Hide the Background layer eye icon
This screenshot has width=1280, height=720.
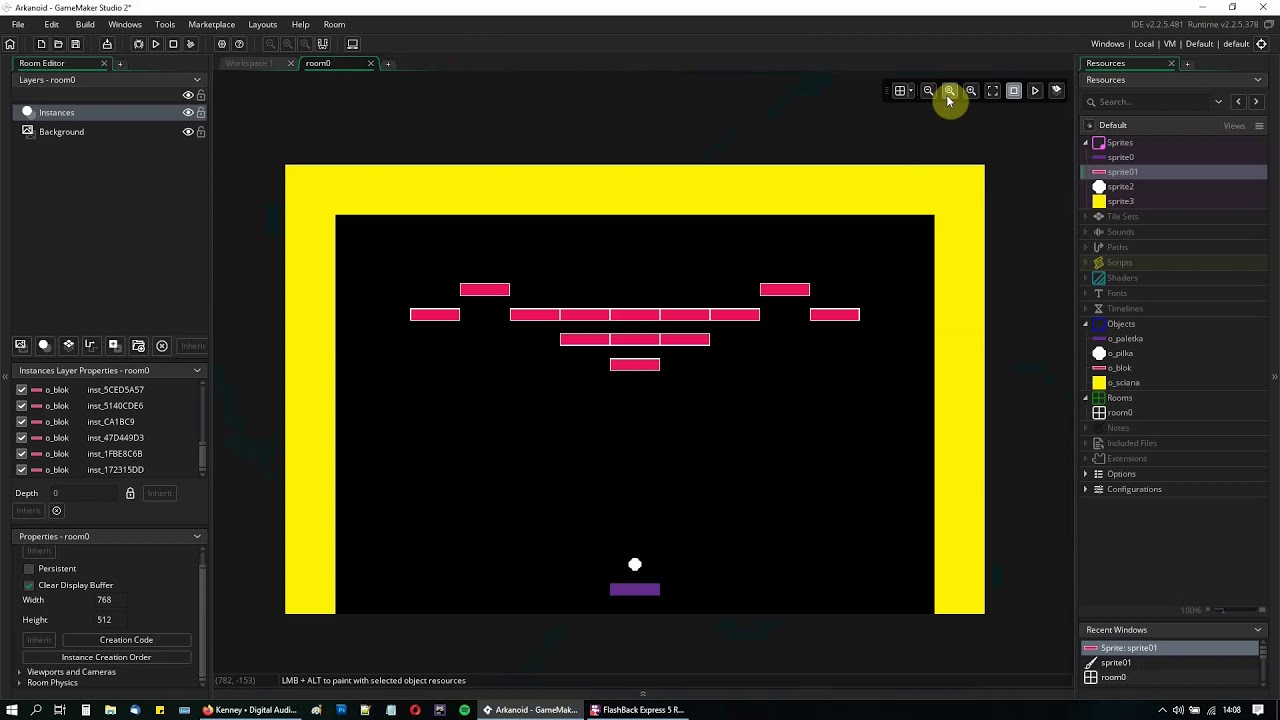[x=187, y=132]
